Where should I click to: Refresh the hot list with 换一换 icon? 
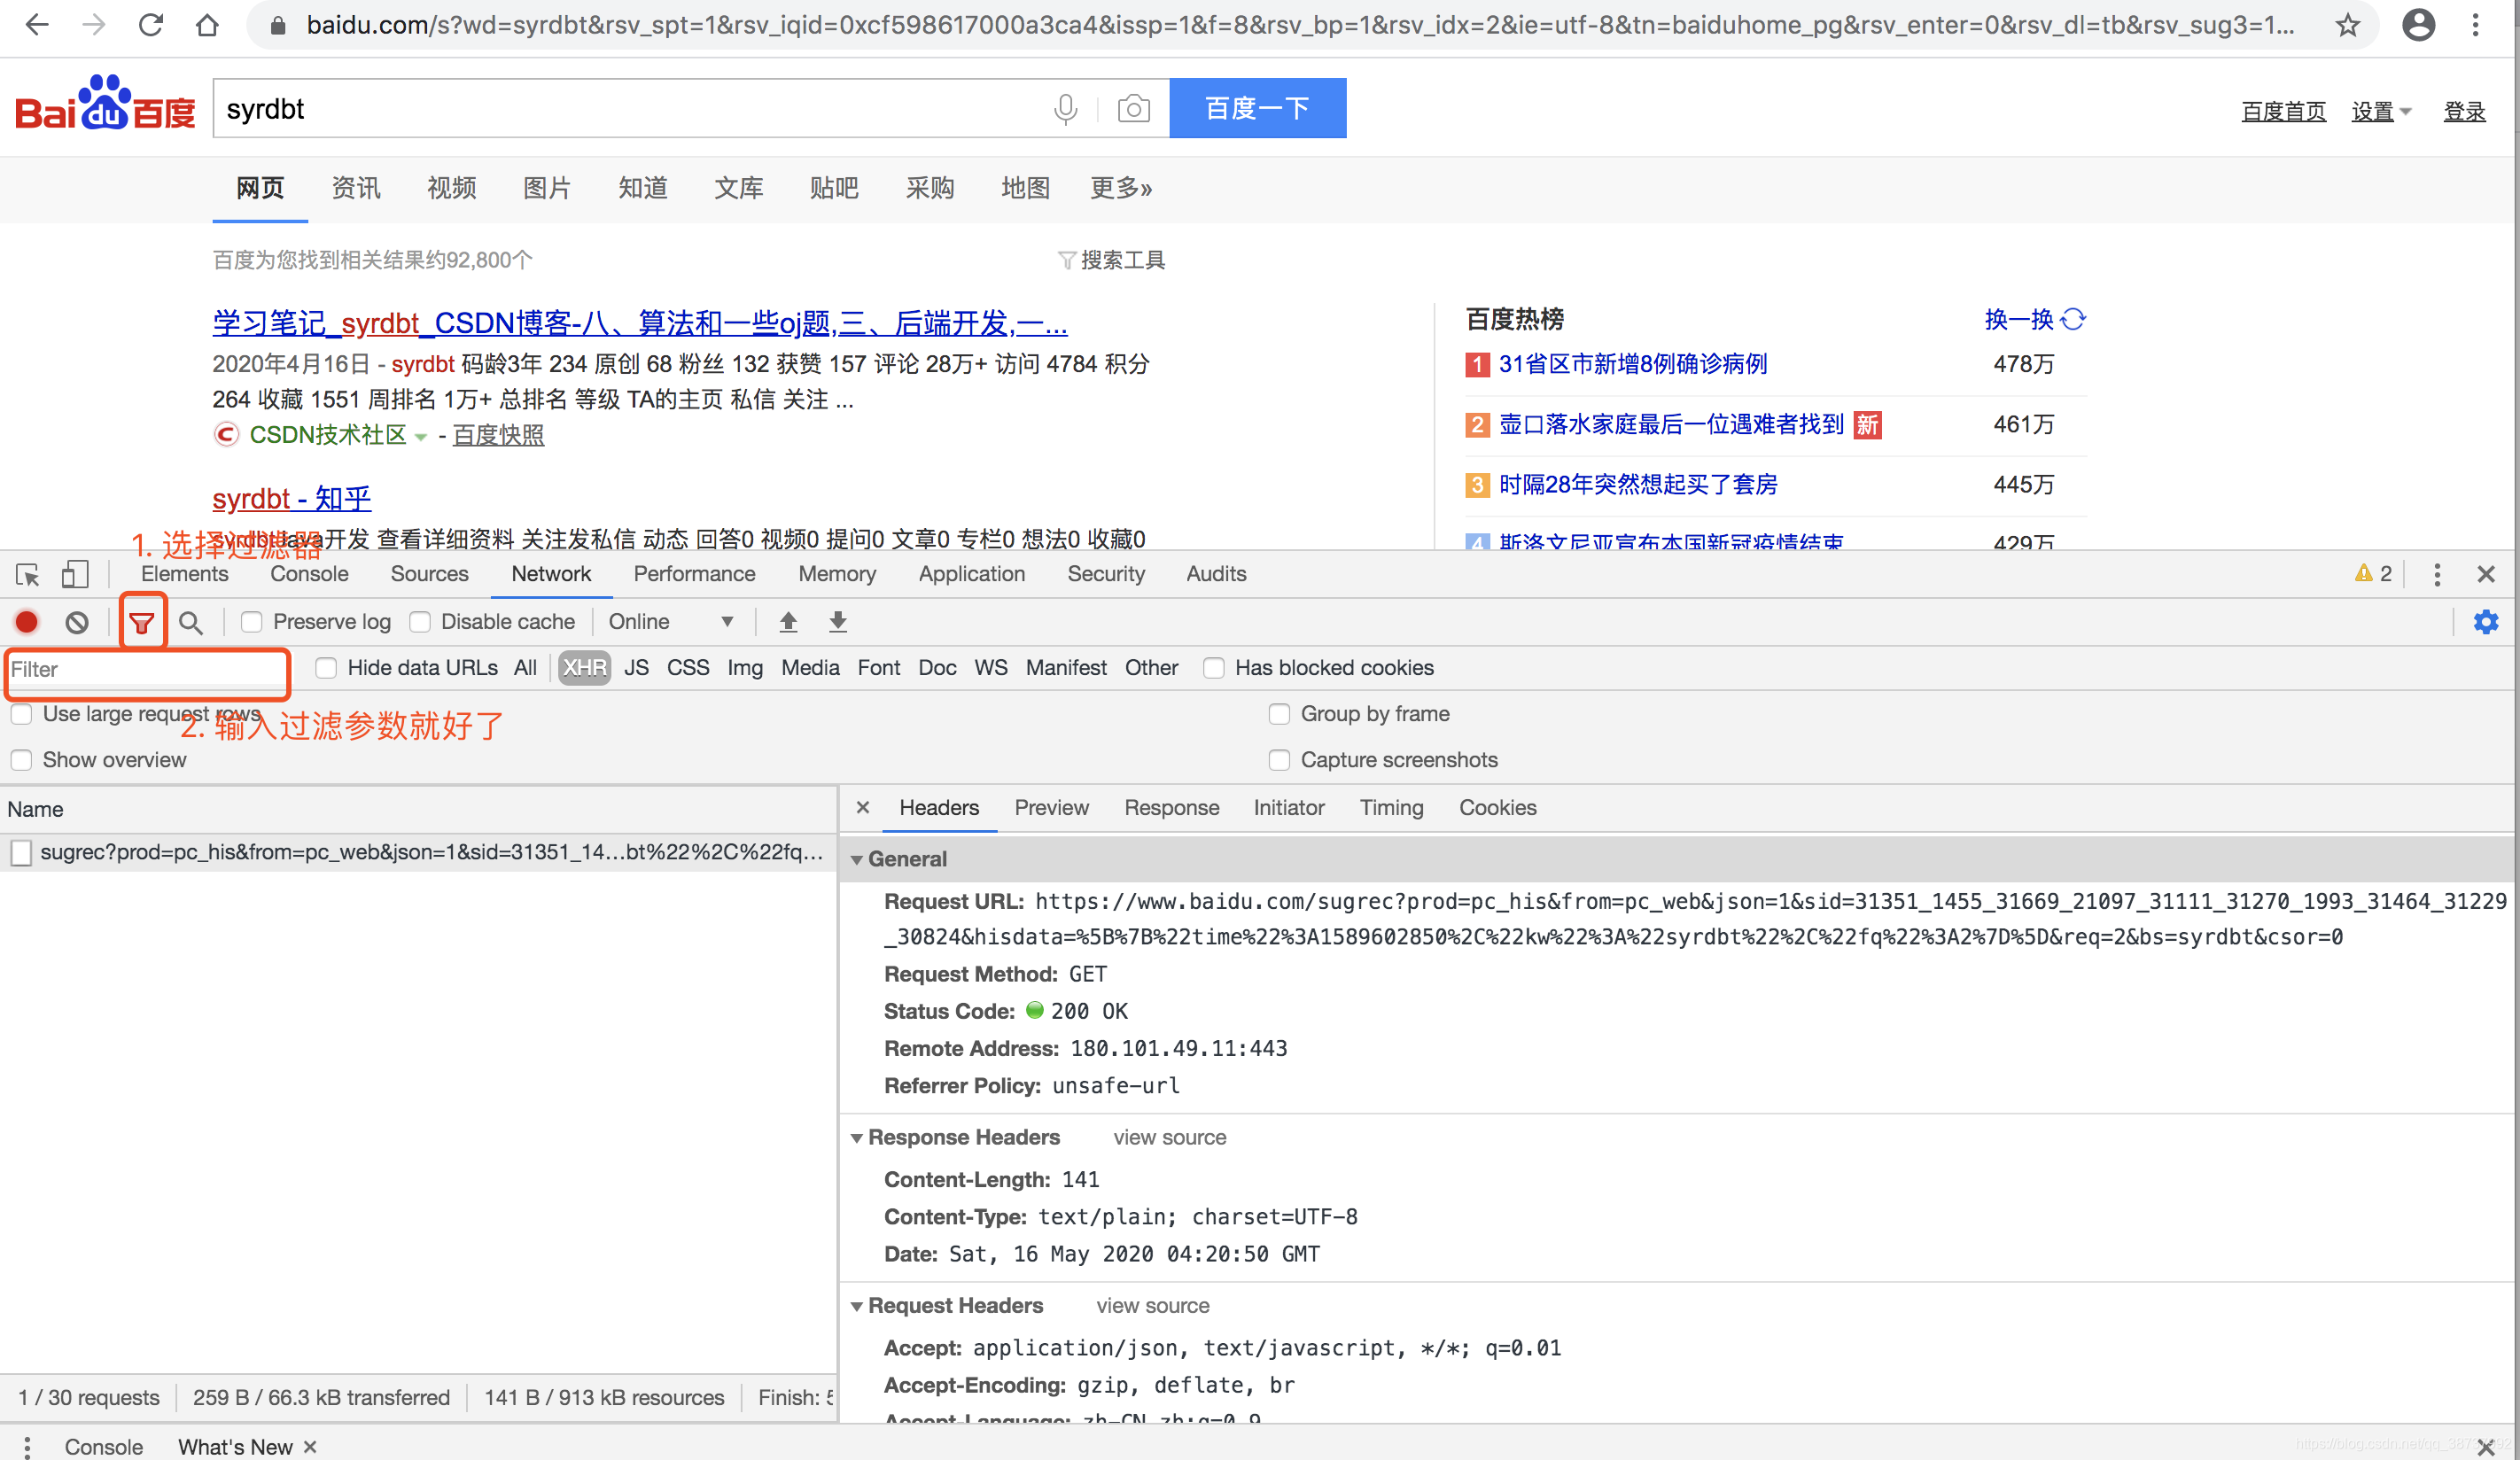pos(2074,319)
